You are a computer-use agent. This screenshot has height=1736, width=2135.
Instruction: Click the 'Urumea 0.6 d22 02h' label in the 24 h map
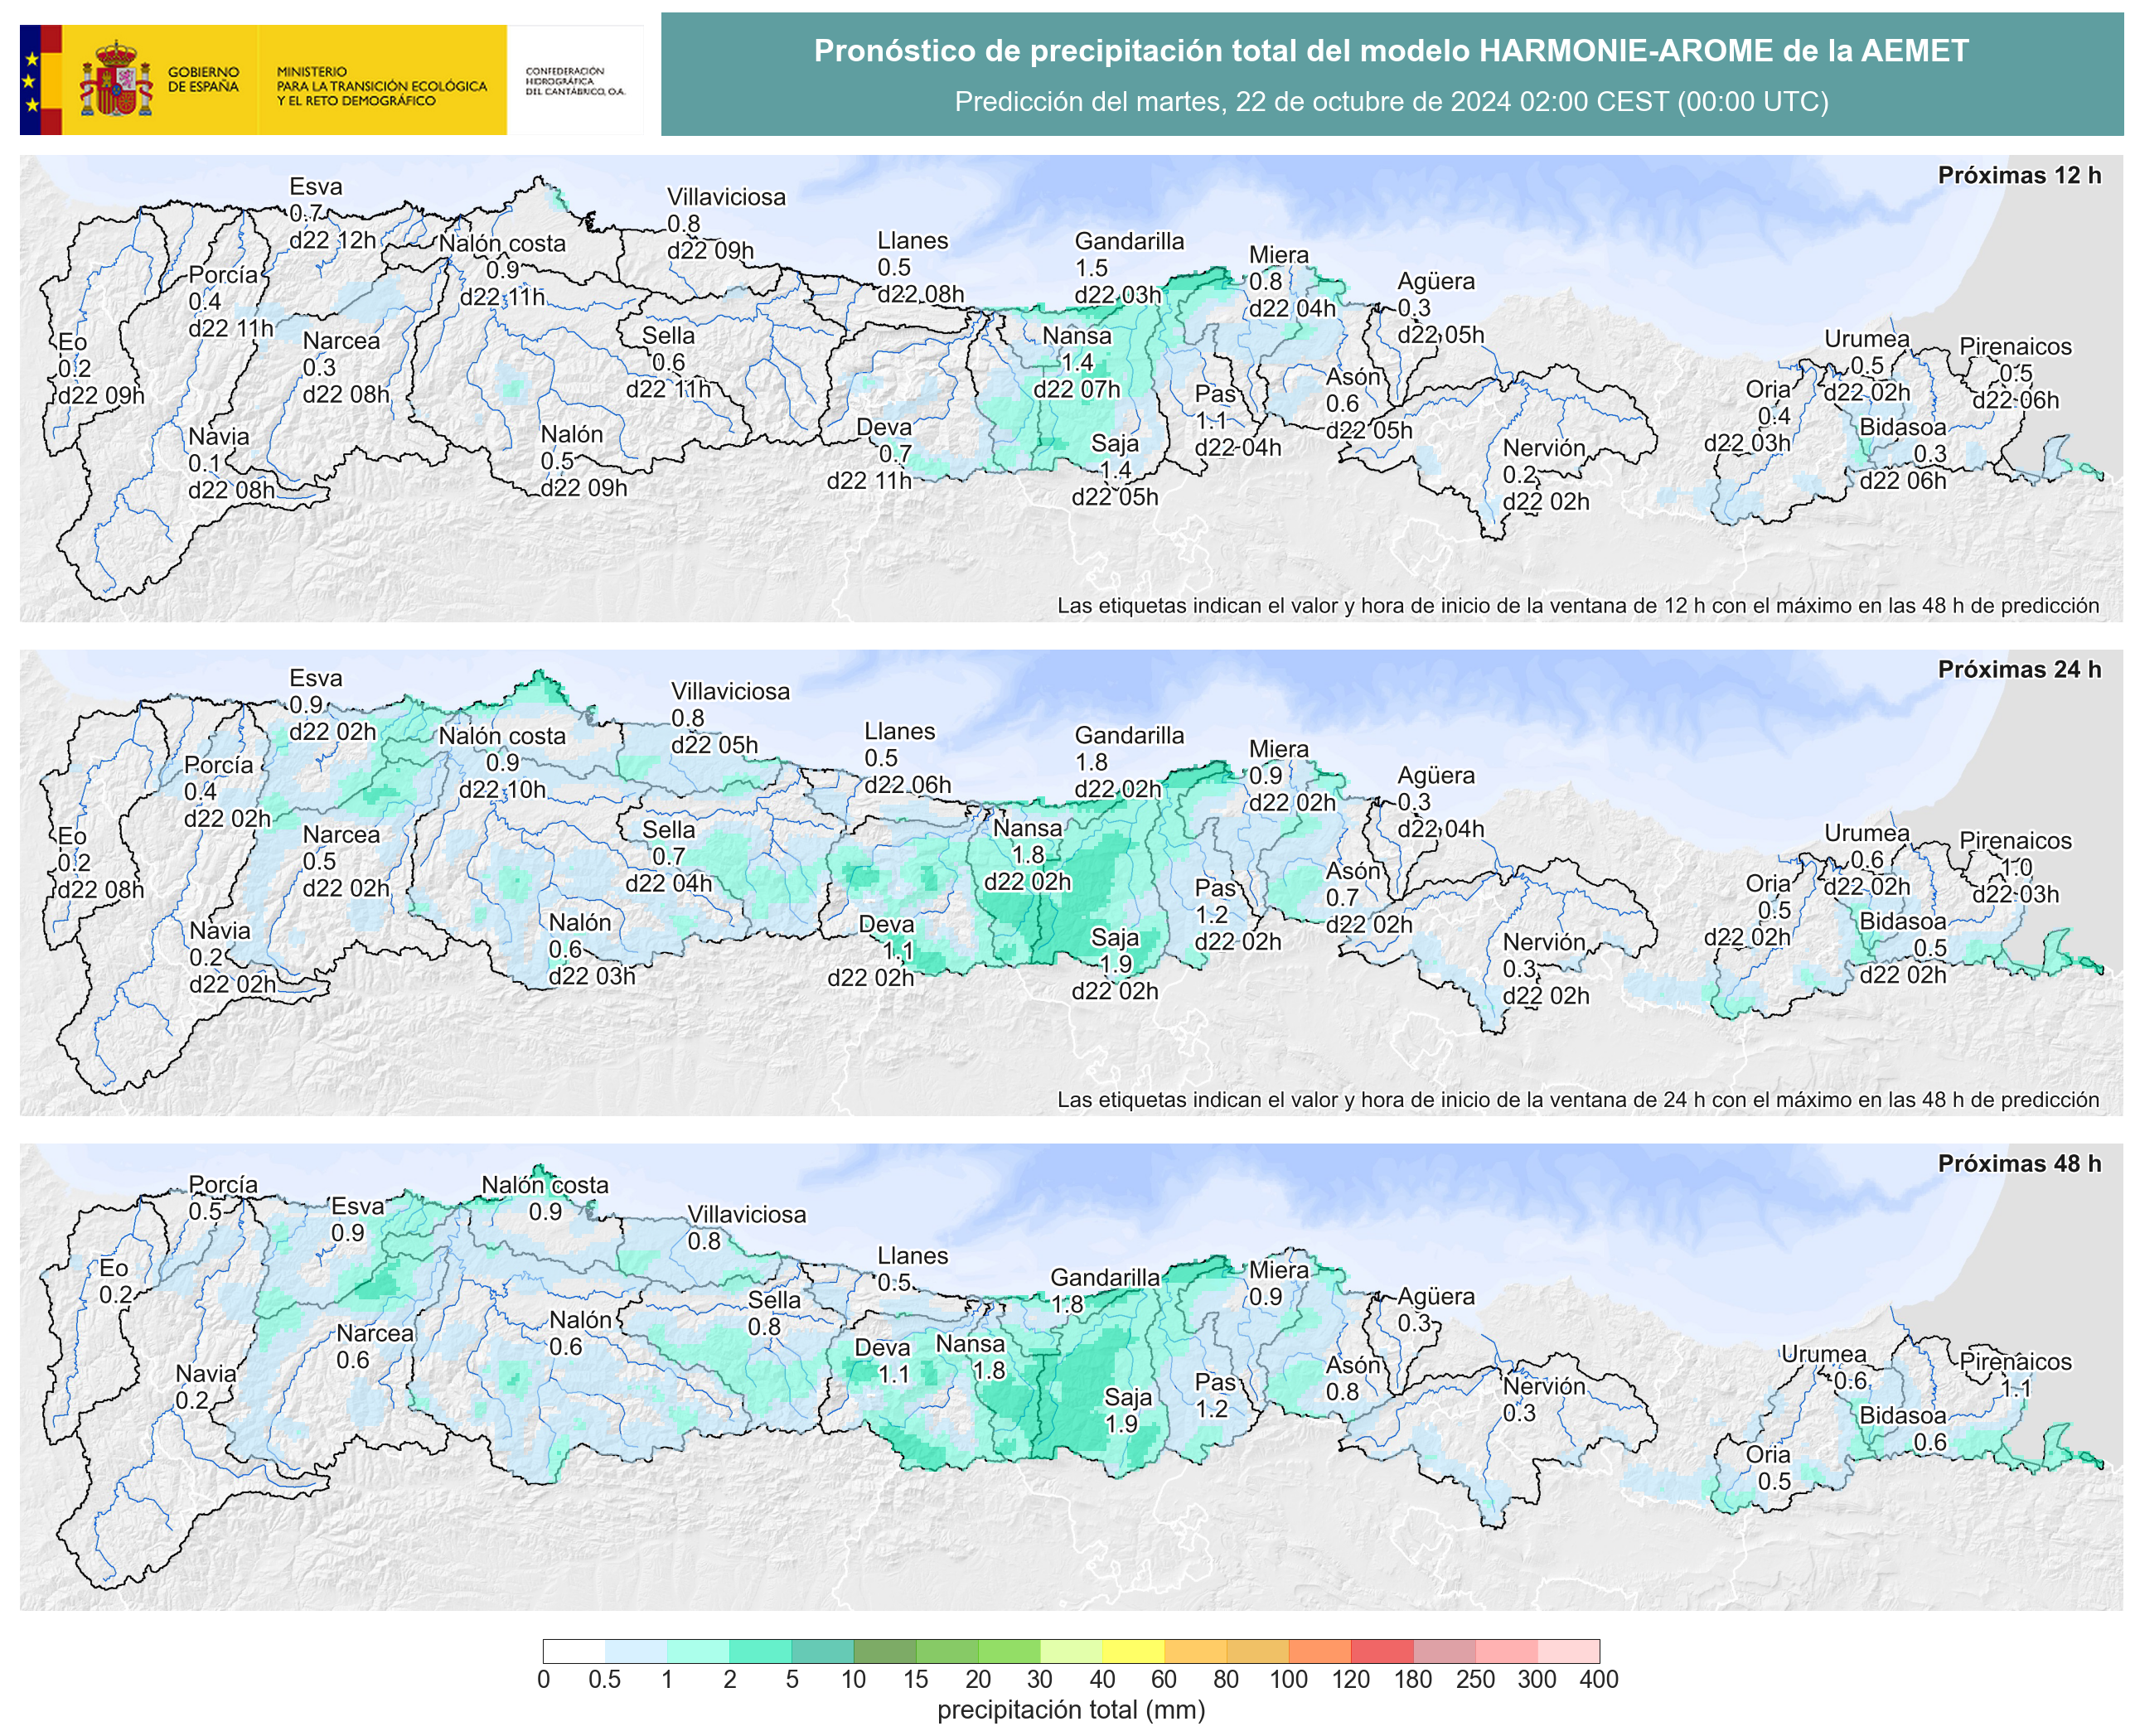click(1866, 860)
